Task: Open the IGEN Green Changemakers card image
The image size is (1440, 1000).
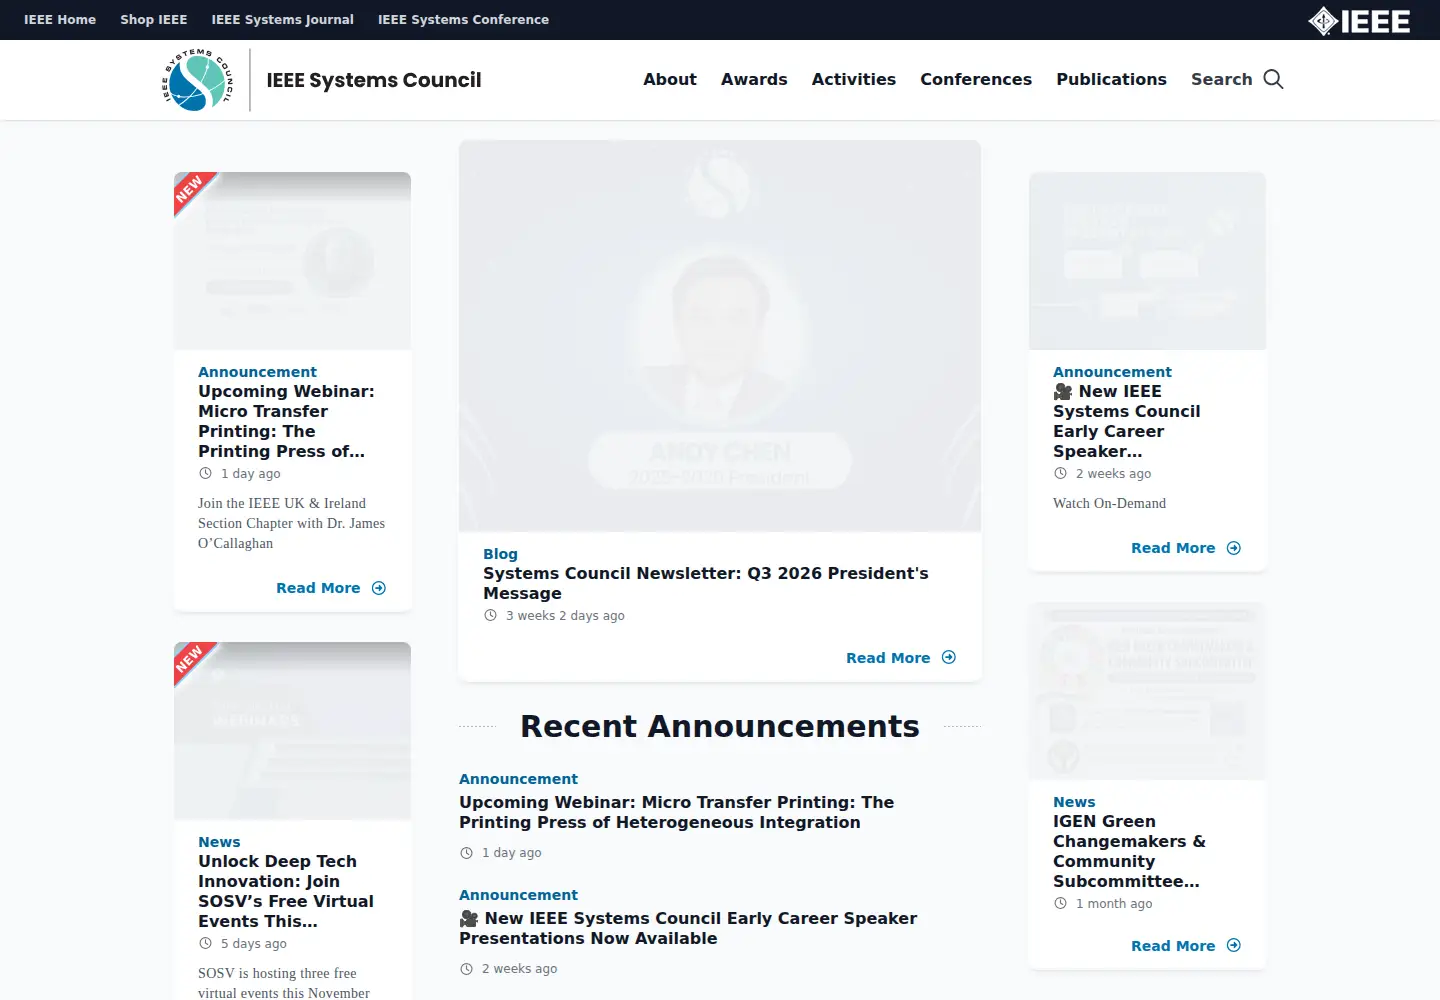Action: pyautogui.click(x=1147, y=691)
